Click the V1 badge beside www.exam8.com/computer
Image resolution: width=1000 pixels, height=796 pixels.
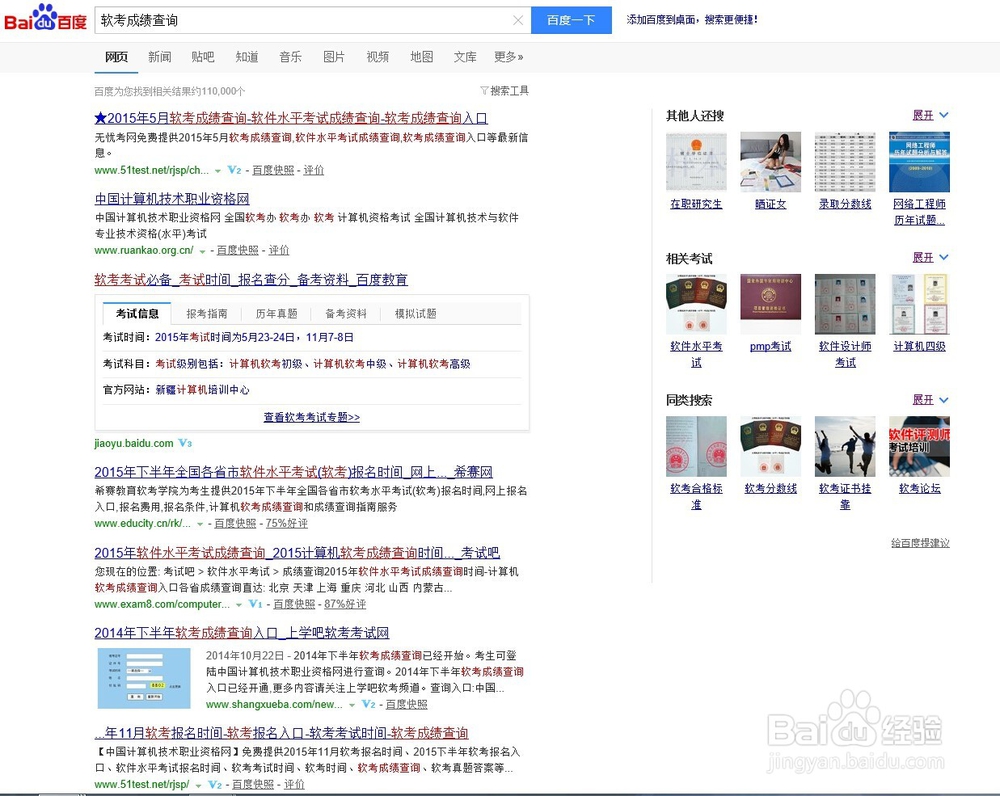pyautogui.click(x=256, y=603)
